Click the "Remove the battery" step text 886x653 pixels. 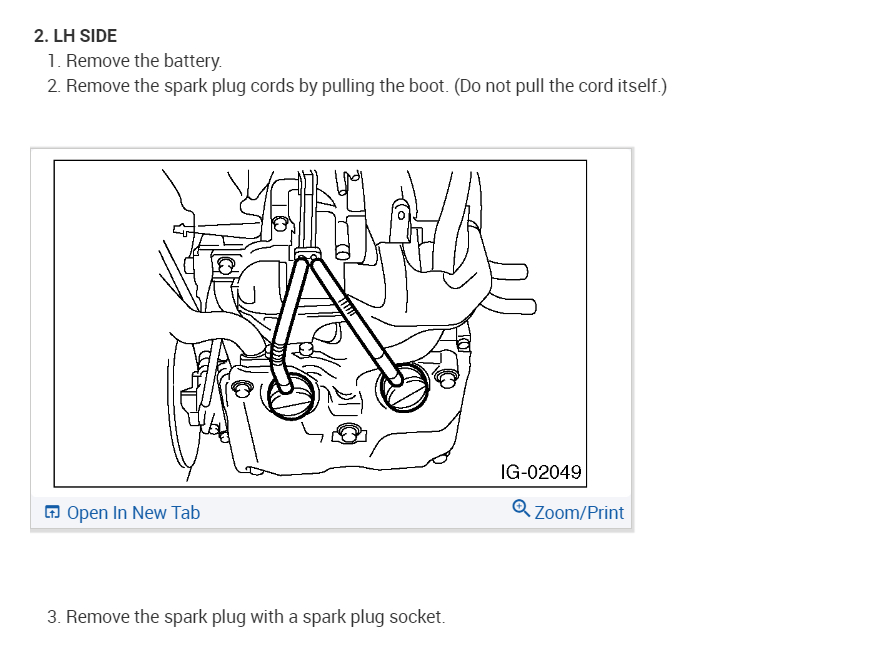coord(143,61)
